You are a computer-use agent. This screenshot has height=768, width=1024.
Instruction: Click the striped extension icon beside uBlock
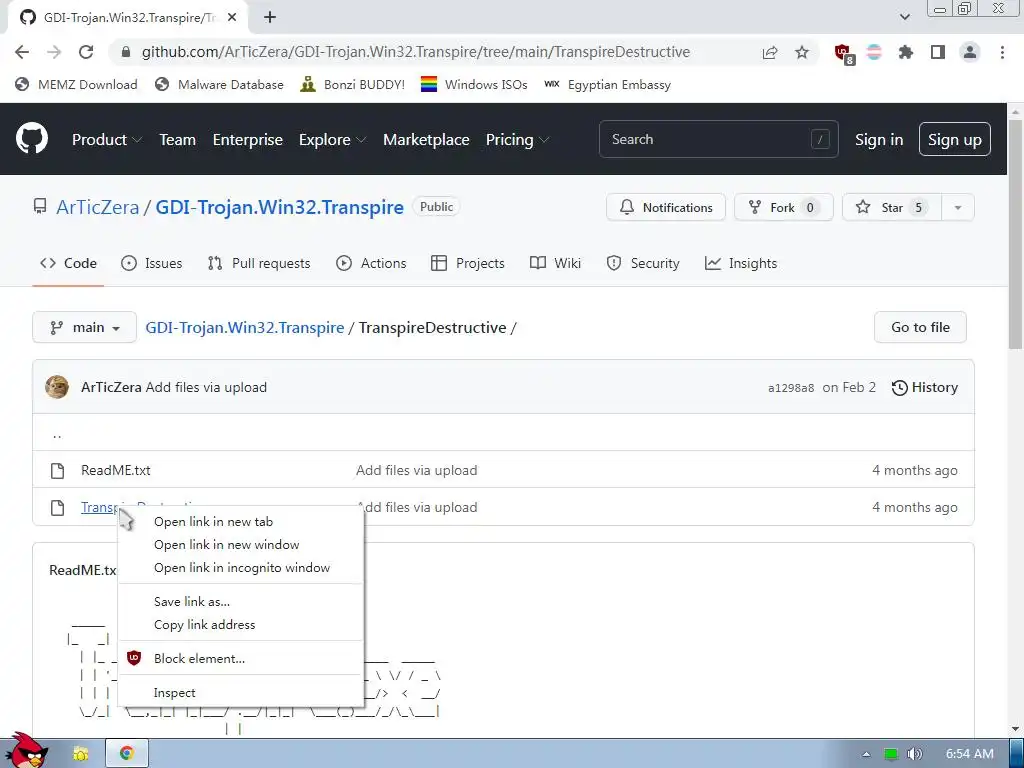[x=874, y=52]
